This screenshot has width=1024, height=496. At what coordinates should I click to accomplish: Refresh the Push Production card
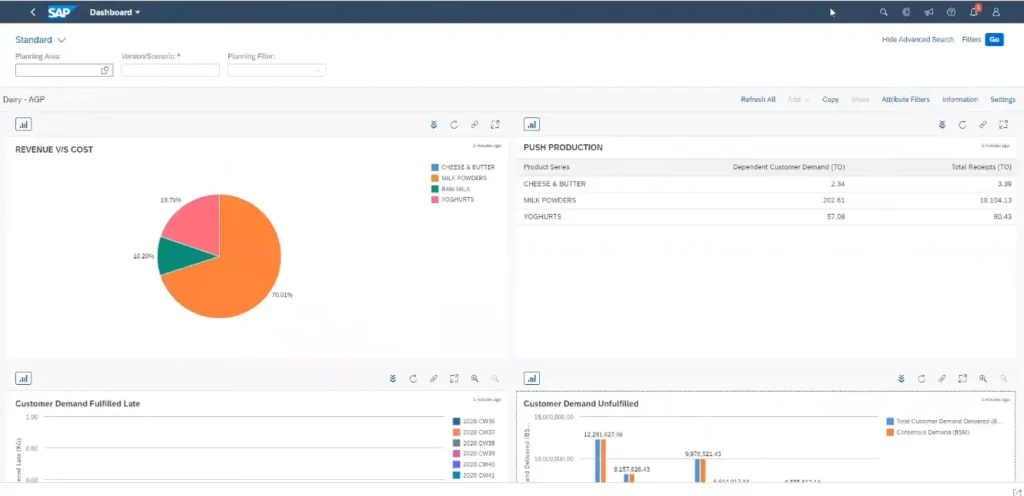pos(962,125)
